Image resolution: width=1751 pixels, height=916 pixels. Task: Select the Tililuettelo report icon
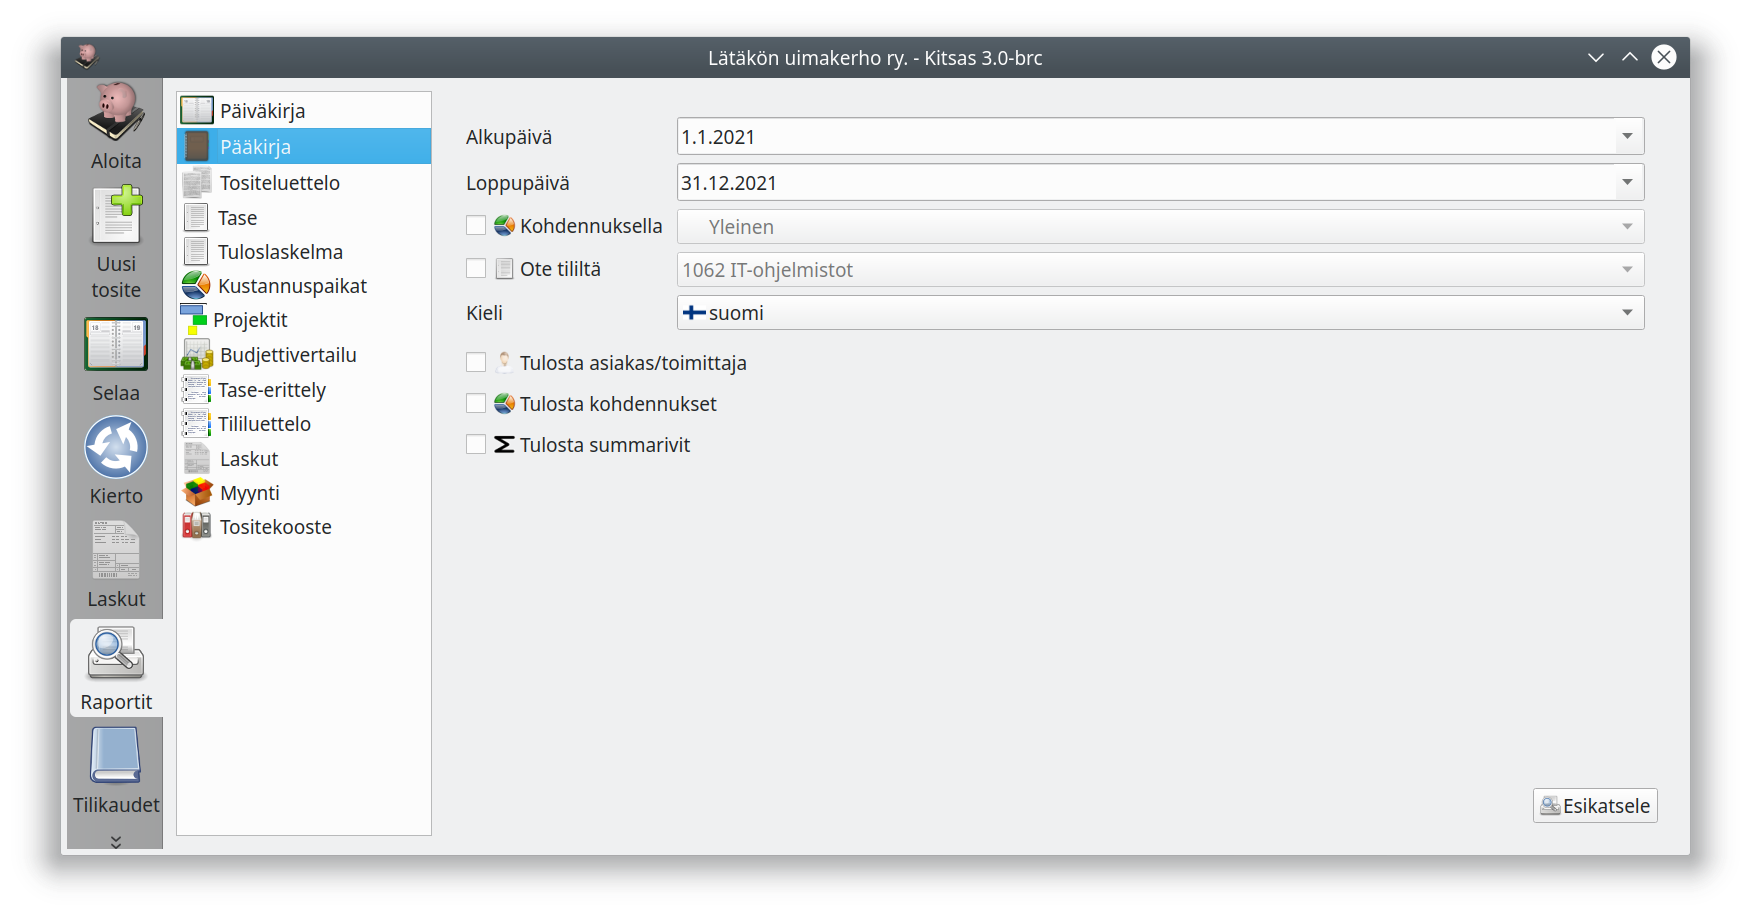(196, 423)
